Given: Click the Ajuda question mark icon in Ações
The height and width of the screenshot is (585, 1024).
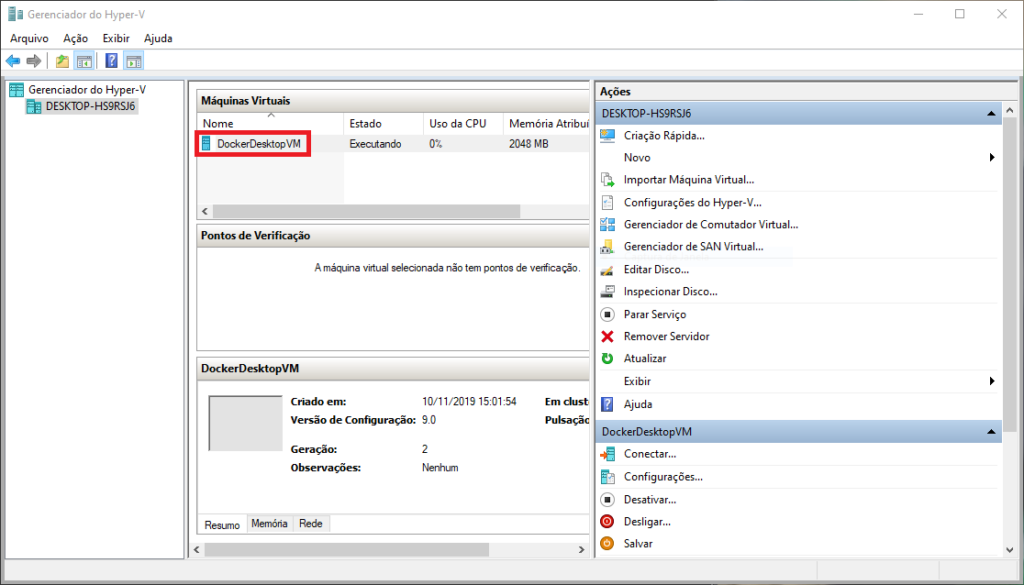Looking at the screenshot, I should click(607, 404).
